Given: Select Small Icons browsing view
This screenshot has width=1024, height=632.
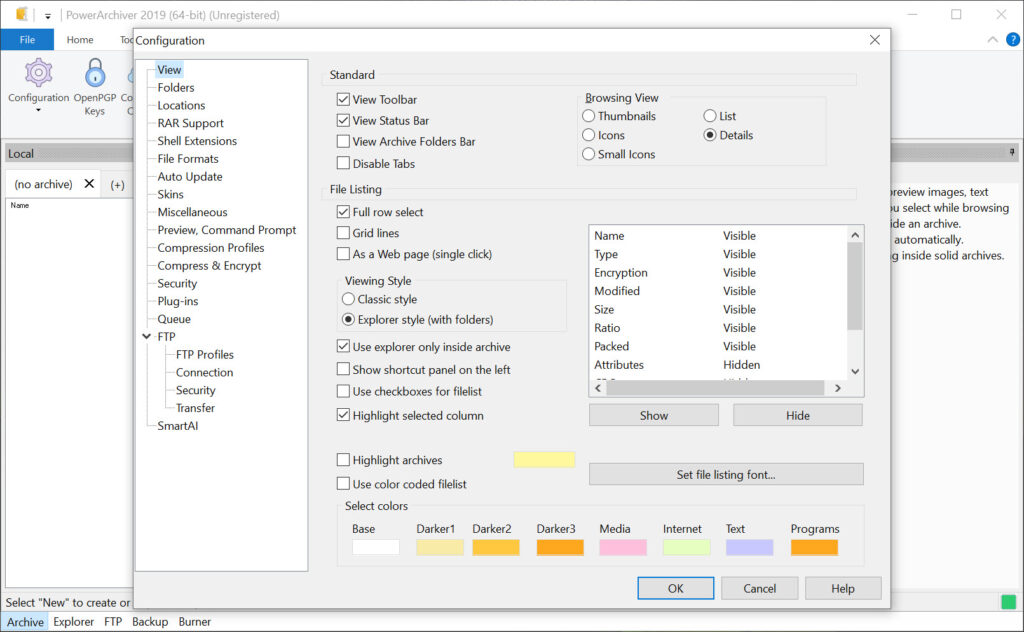Looking at the screenshot, I should coord(588,154).
